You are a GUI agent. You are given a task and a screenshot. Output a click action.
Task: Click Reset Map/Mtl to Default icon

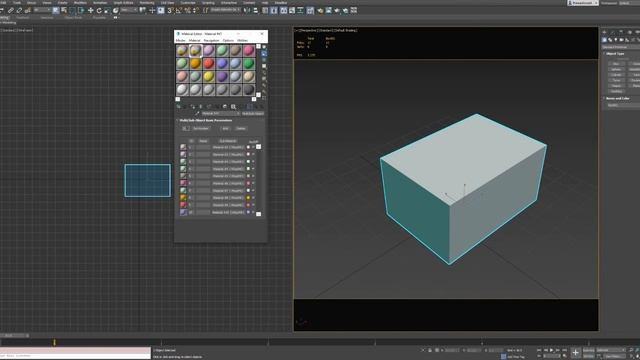[200, 107]
